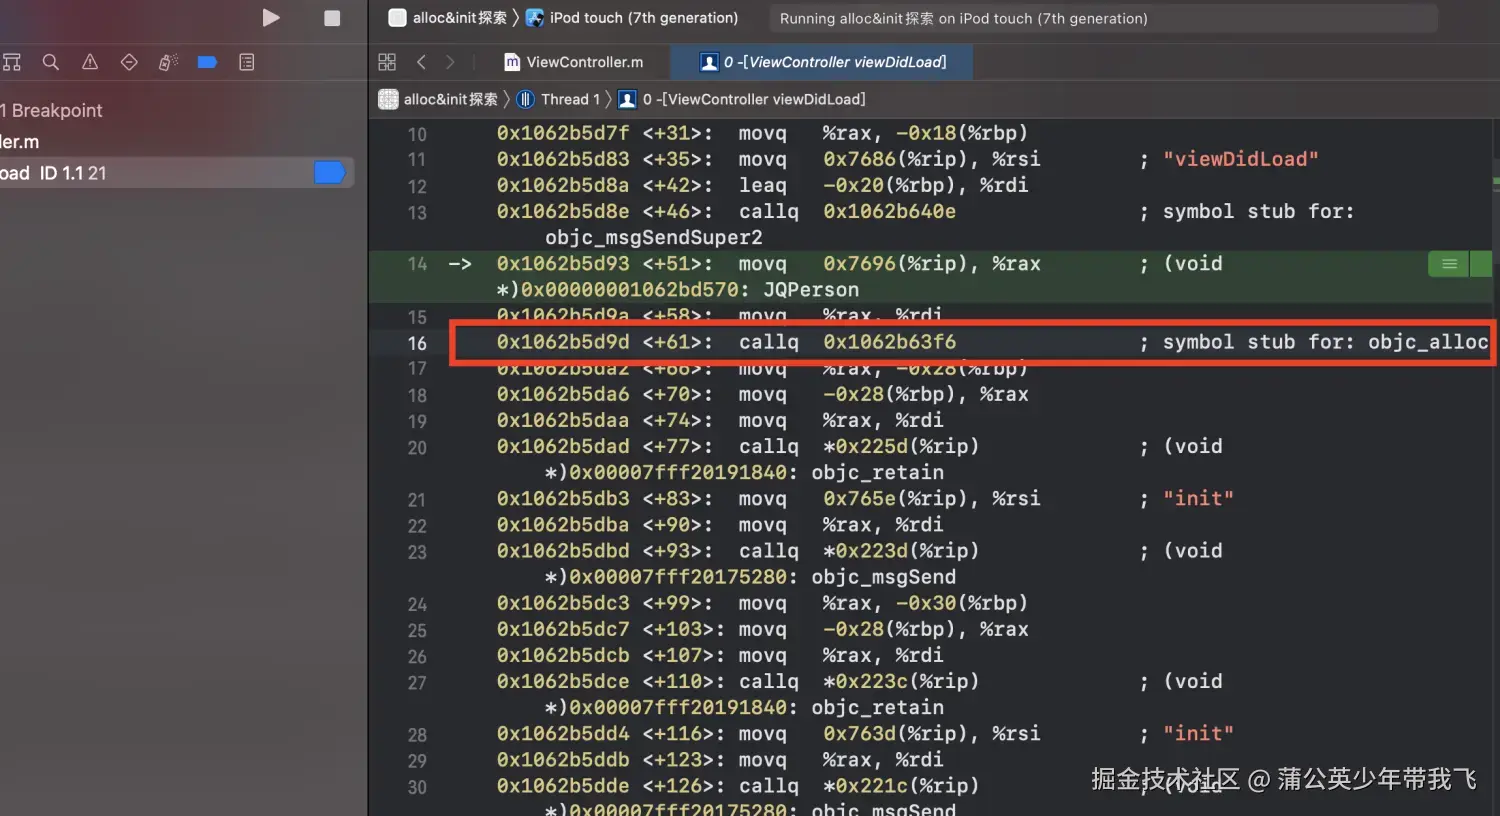
Task: Click the "viewDidLoad" comment string
Action: (1240, 159)
